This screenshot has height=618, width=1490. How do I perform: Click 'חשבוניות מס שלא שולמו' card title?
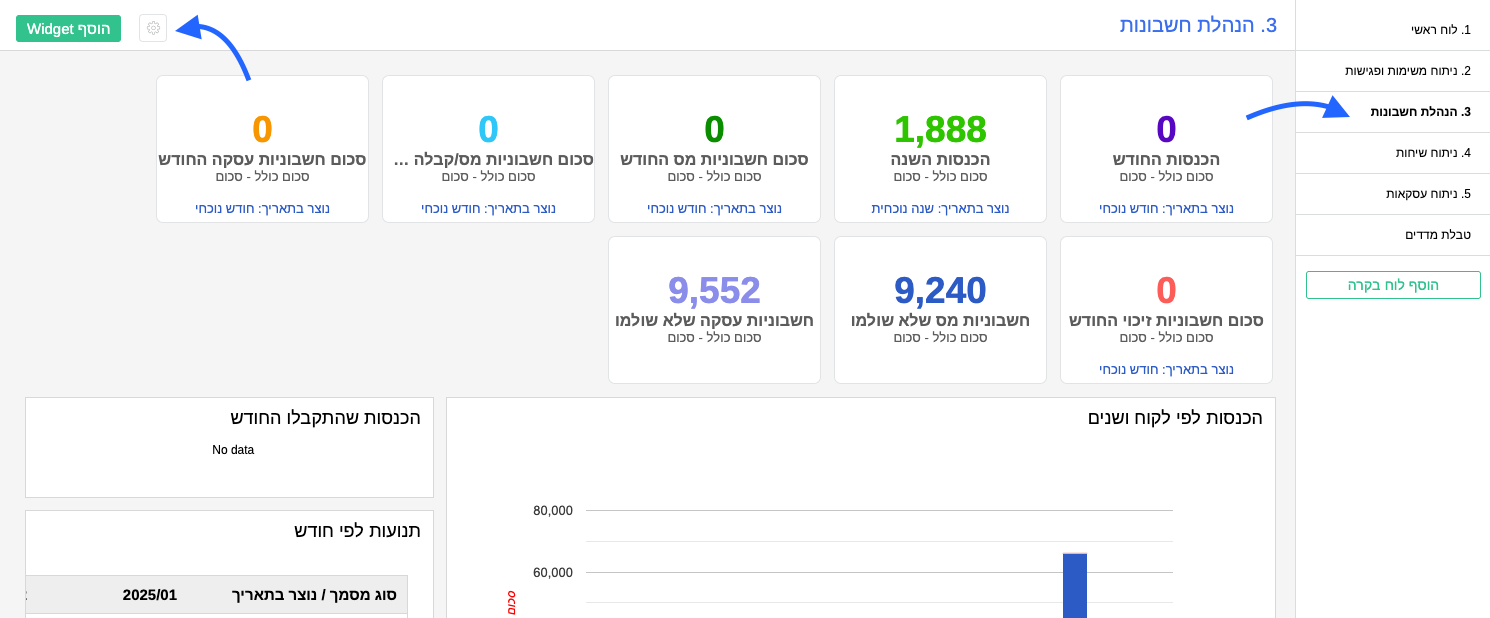point(940,320)
